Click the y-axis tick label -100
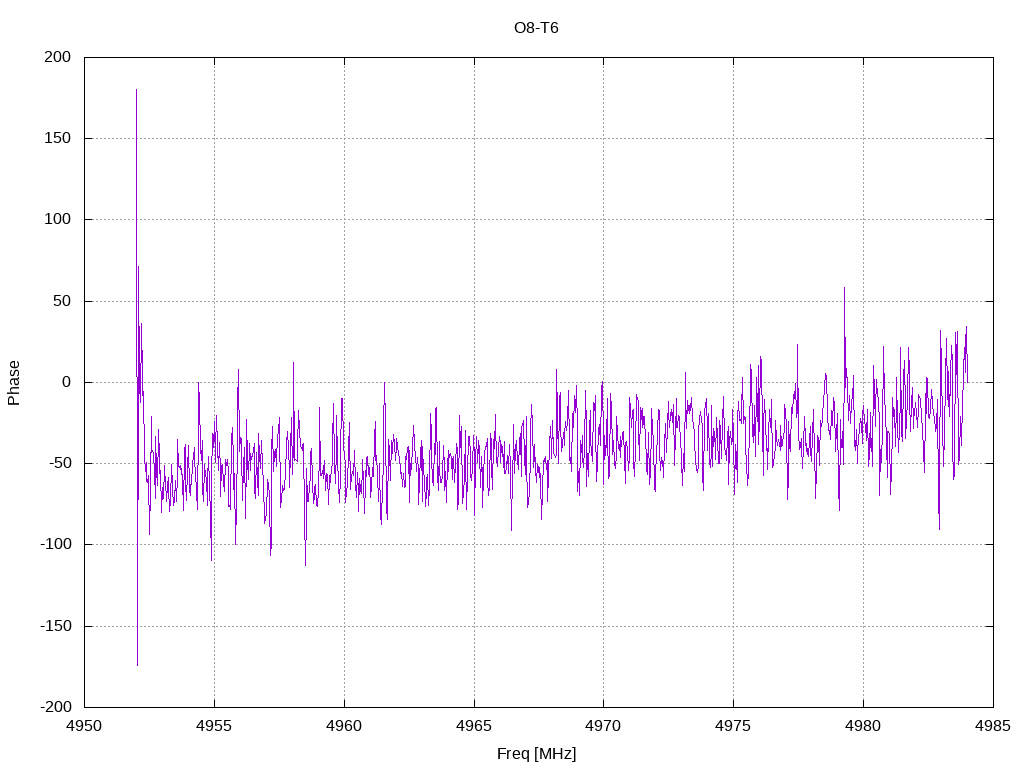 (x=56, y=545)
